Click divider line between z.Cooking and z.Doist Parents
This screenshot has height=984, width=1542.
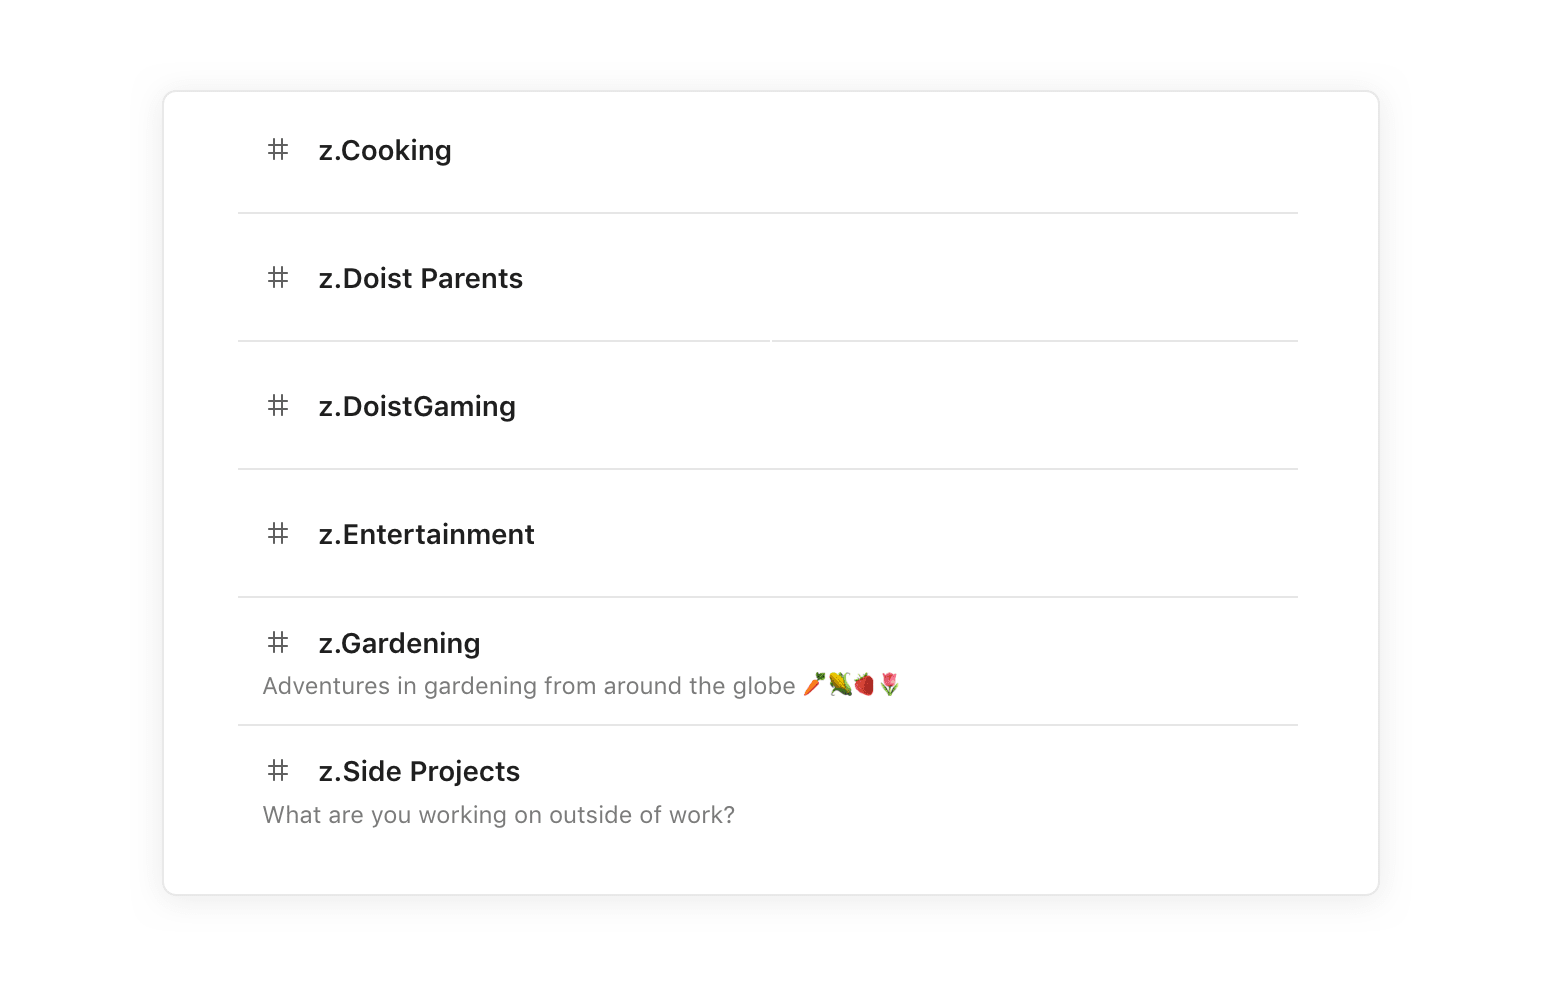coord(768,213)
